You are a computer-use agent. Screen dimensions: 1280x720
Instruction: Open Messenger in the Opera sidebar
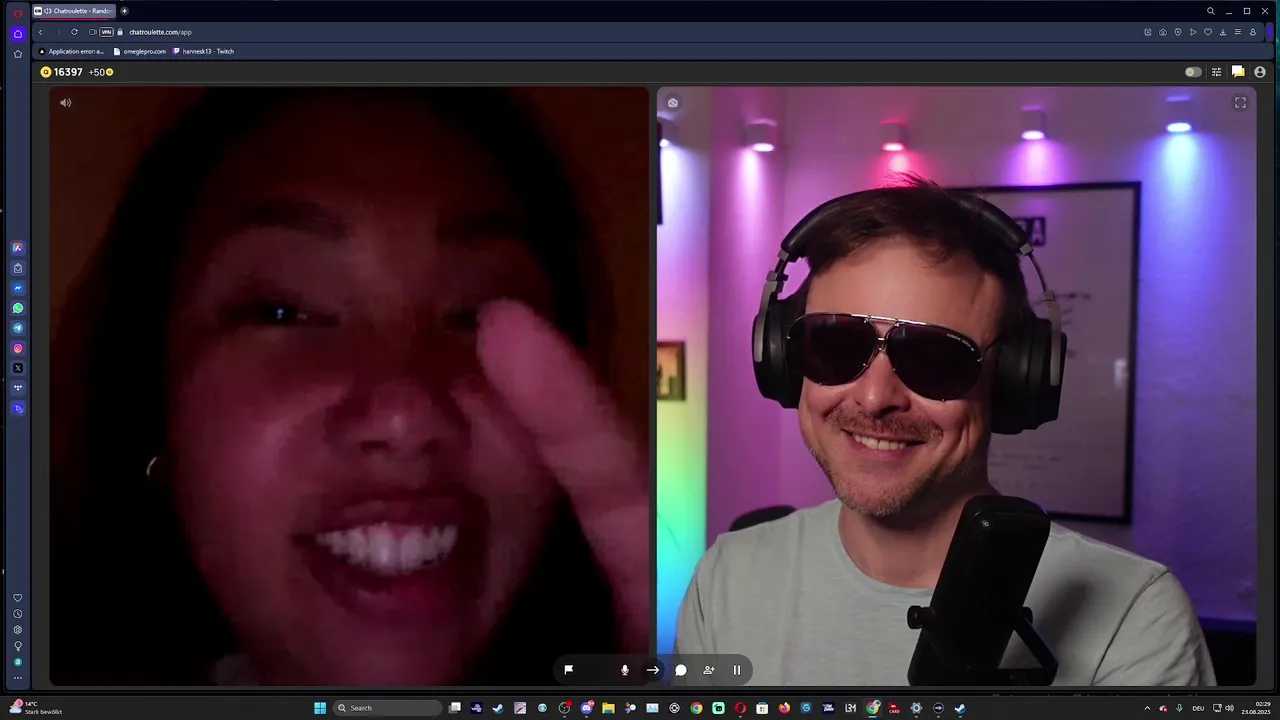point(17,288)
